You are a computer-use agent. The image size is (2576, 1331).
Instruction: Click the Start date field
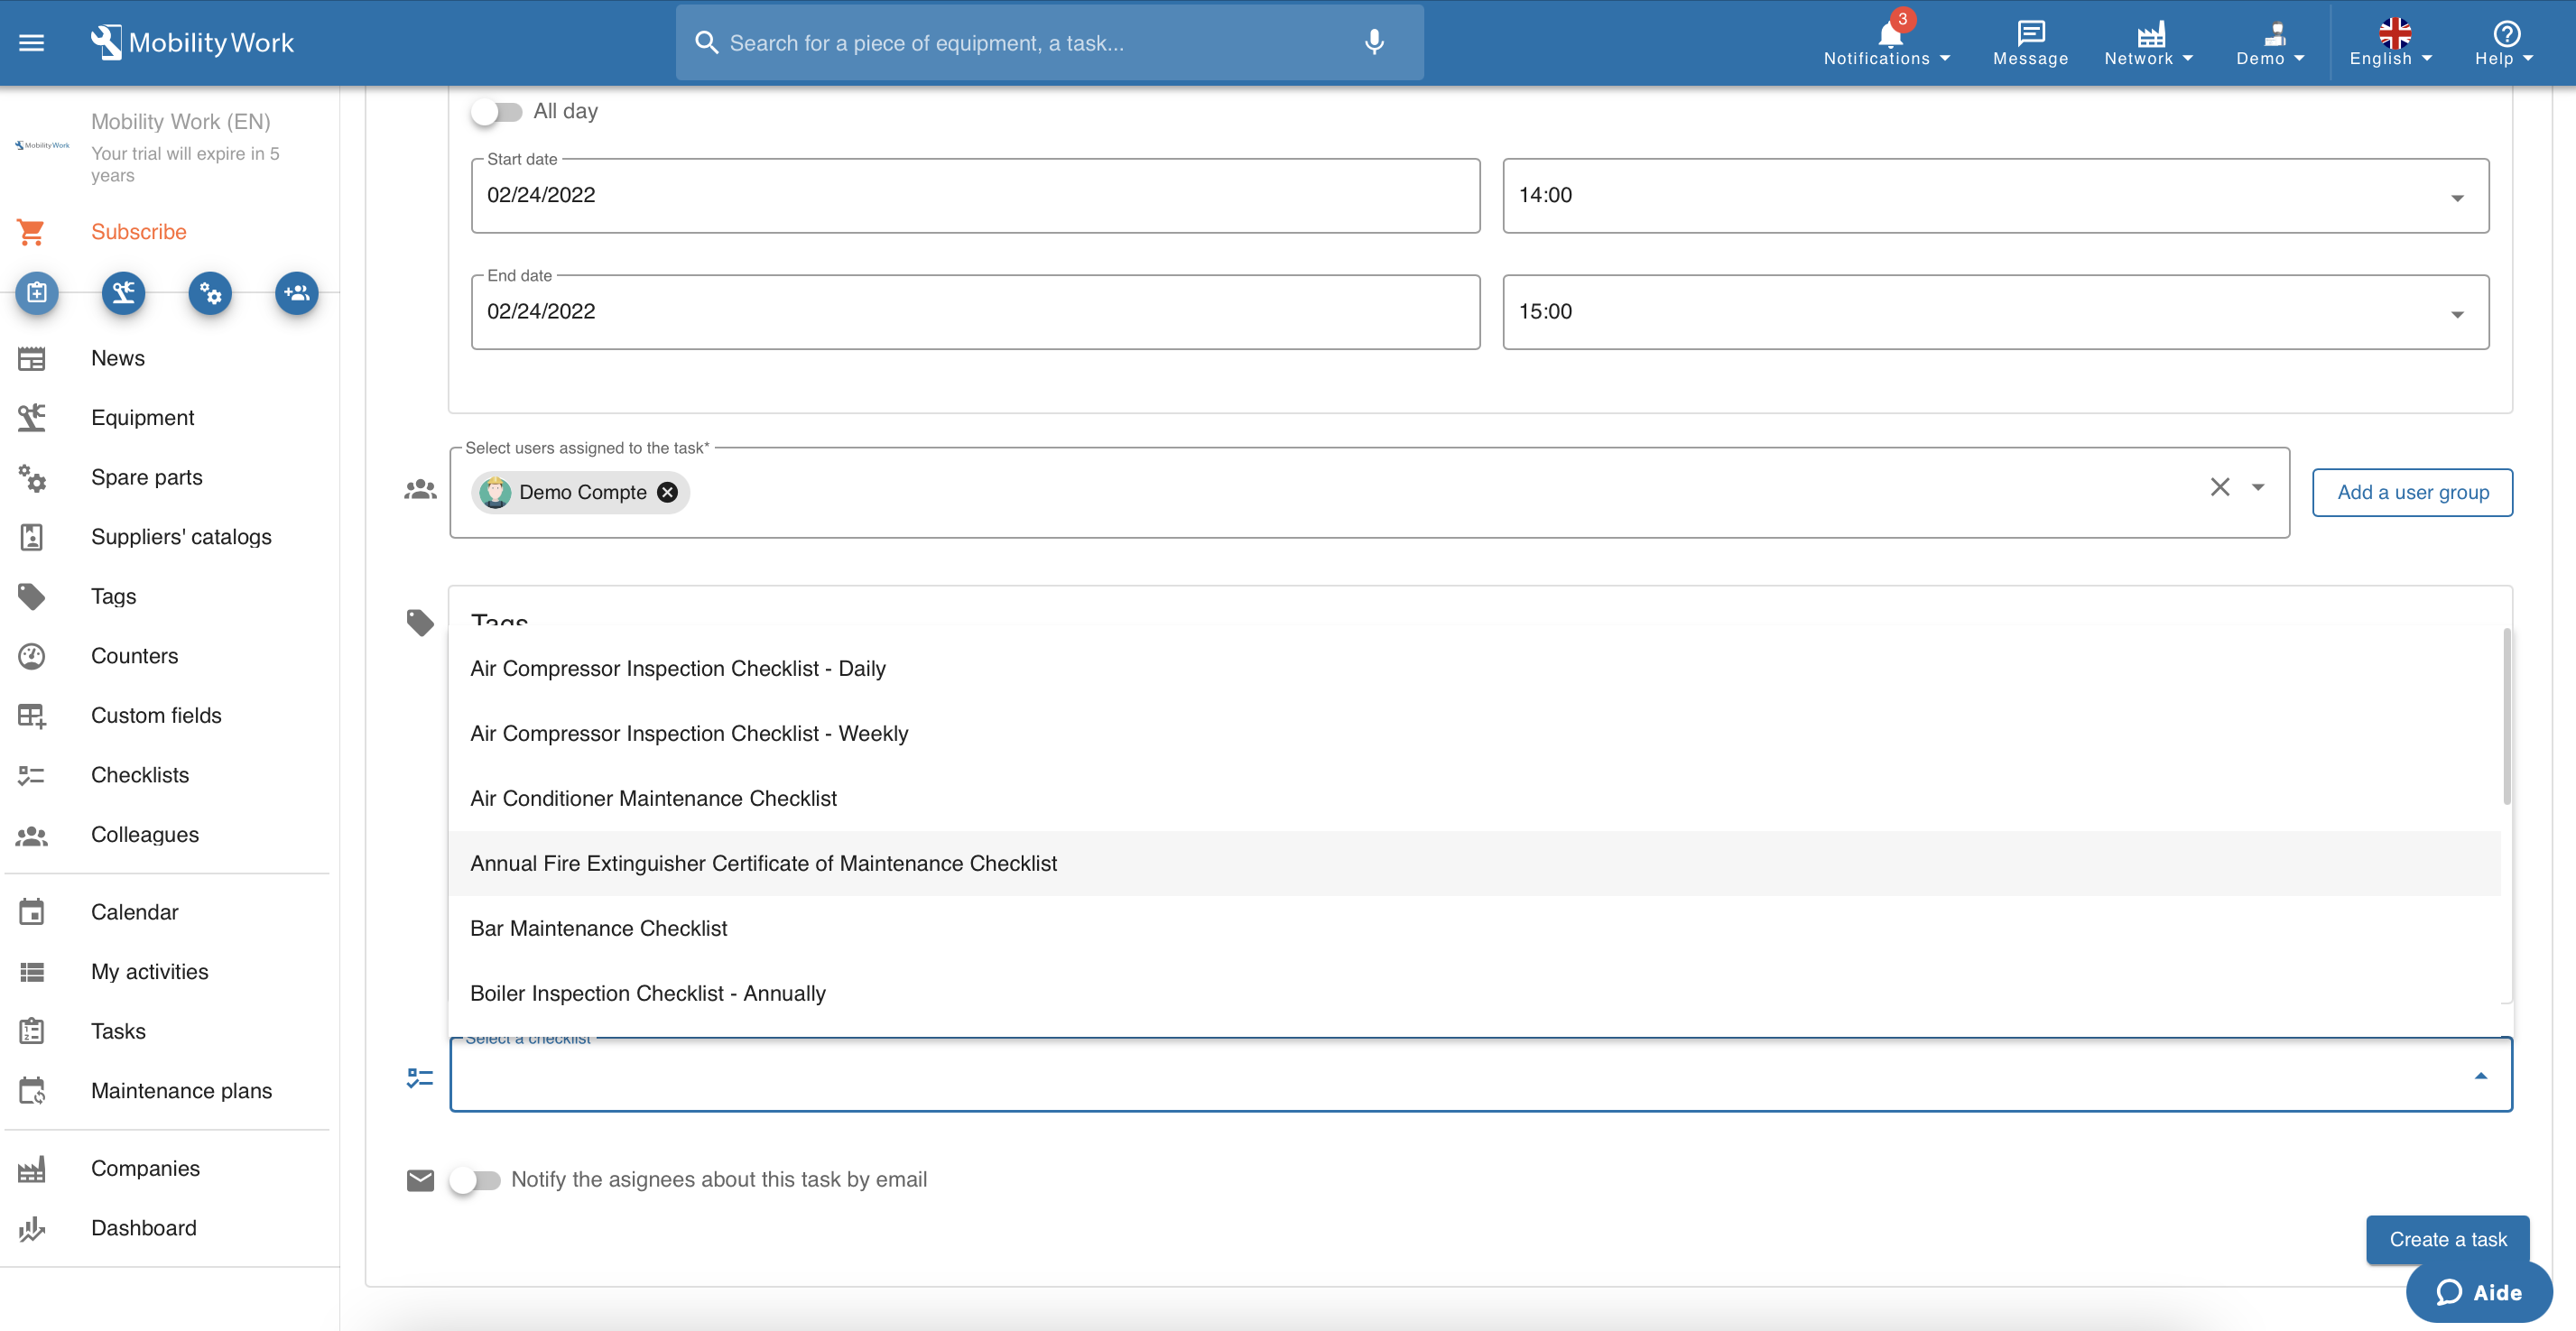point(975,196)
